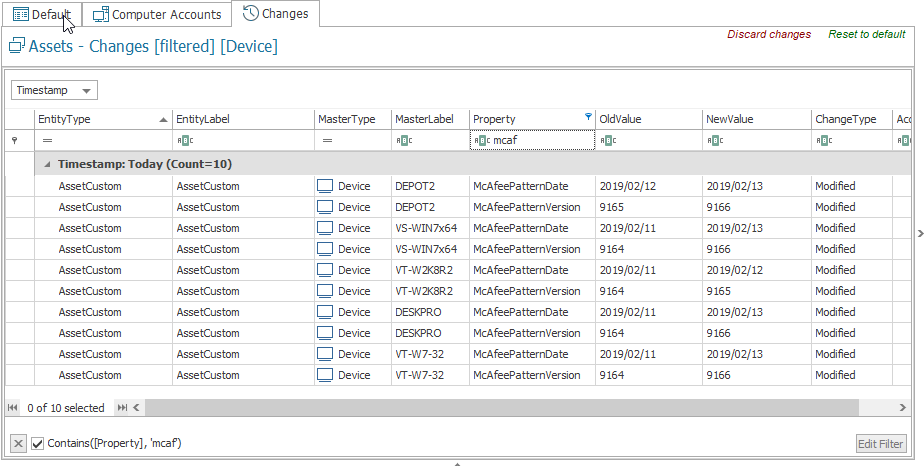Open the Edit Filter dialog
Screen dimensions: 924x466
tap(880, 444)
